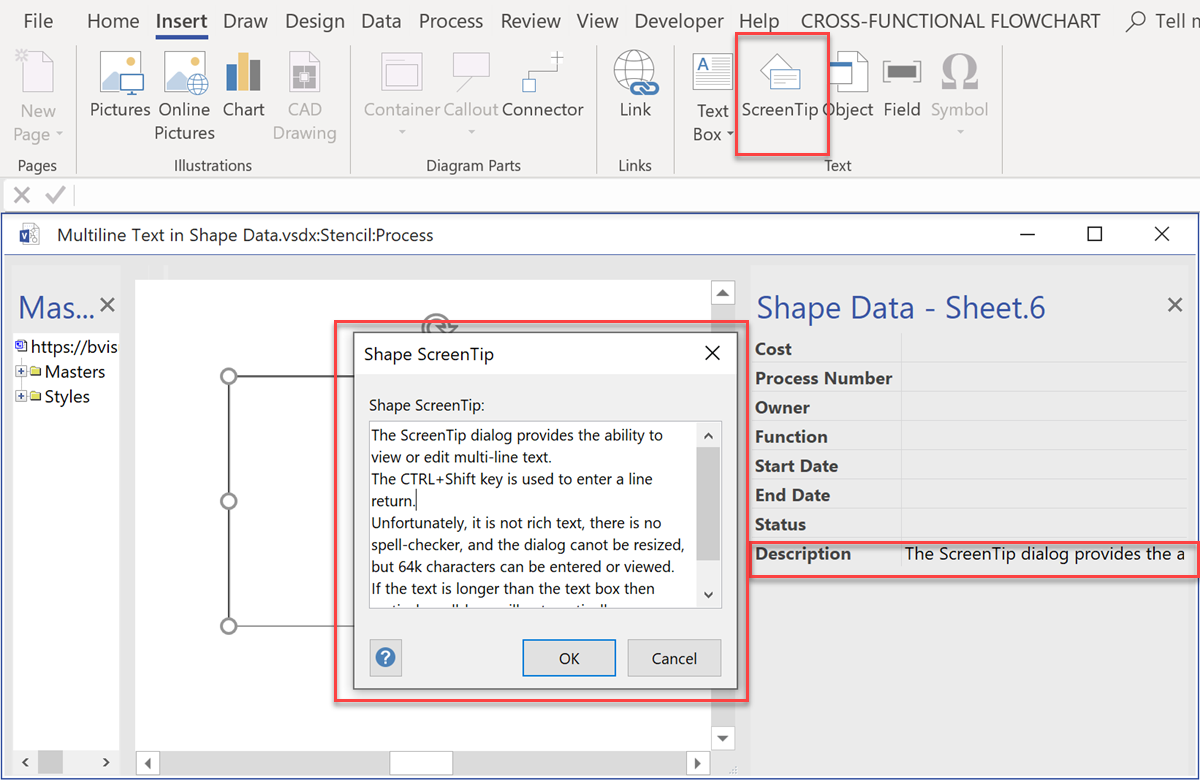Cancel the Shape ScreenTip dialog
The width and height of the screenshot is (1200, 781).
point(674,658)
